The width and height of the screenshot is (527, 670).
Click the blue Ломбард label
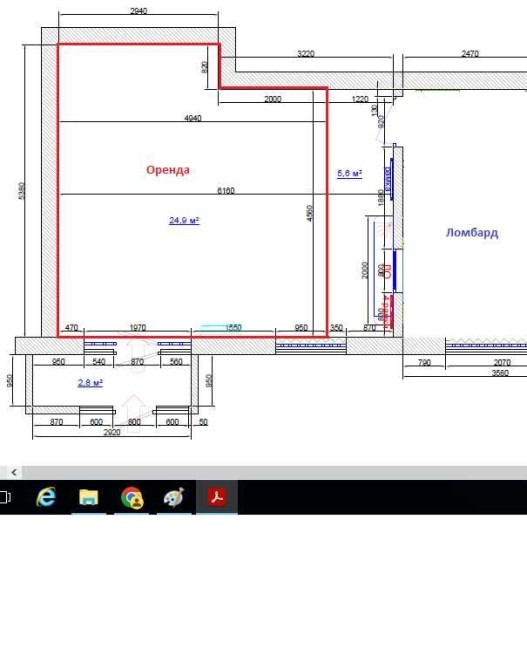pos(472,232)
